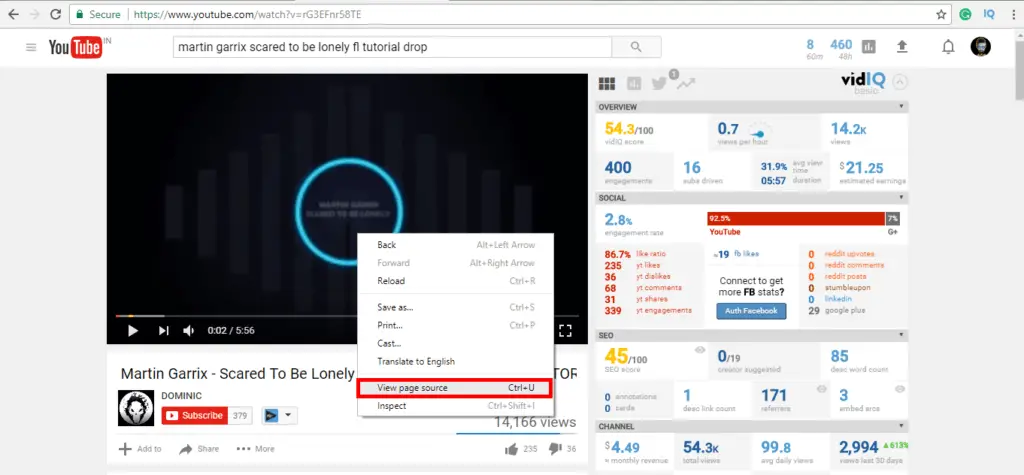Image resolution: width=1024 pixels, height=475 pixels.
Task: Click the red YouTube 92.5% traffic bar
Action: tap(795, 218)
